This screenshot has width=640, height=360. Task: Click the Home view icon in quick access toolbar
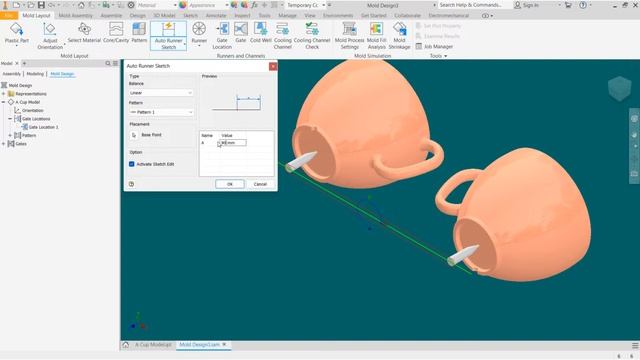tap(81, 5)
